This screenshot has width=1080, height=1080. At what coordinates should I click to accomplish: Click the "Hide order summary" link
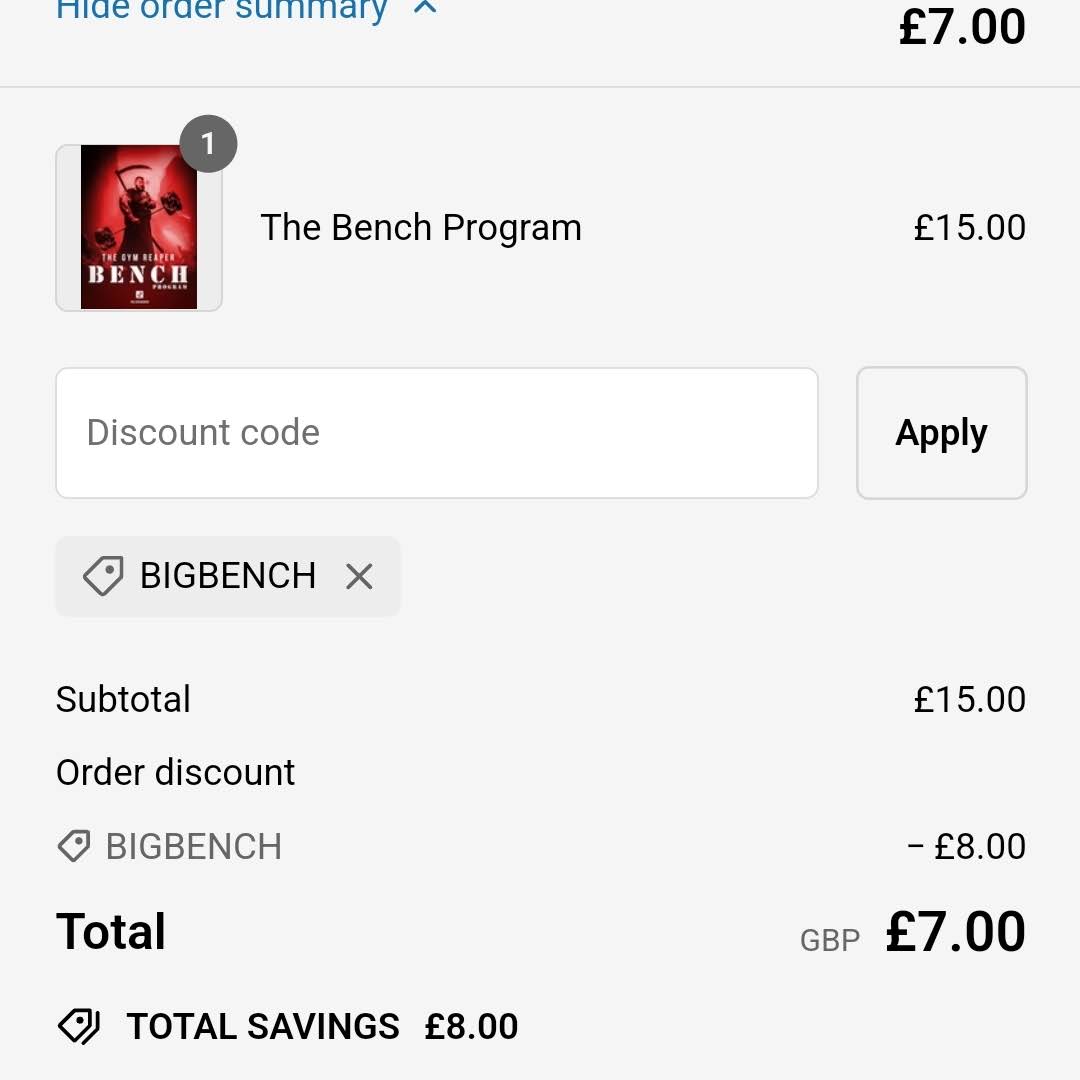(221, 9)
